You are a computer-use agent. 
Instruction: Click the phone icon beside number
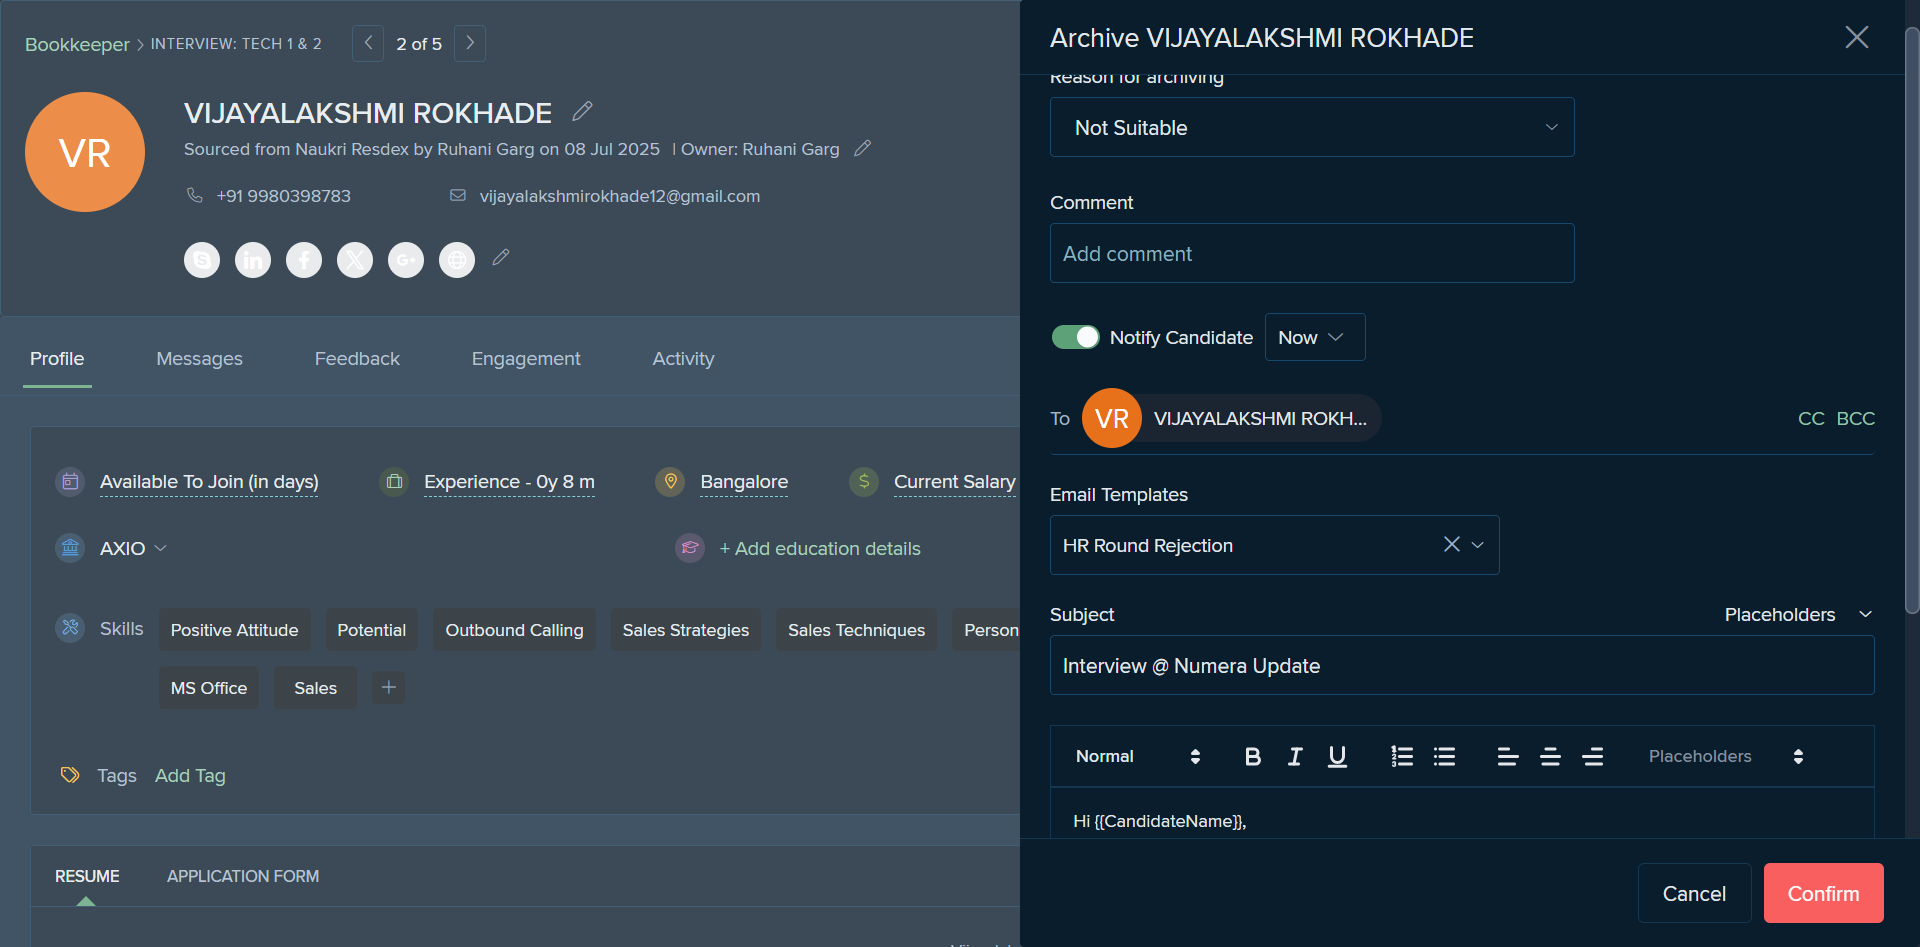(195, 195)
